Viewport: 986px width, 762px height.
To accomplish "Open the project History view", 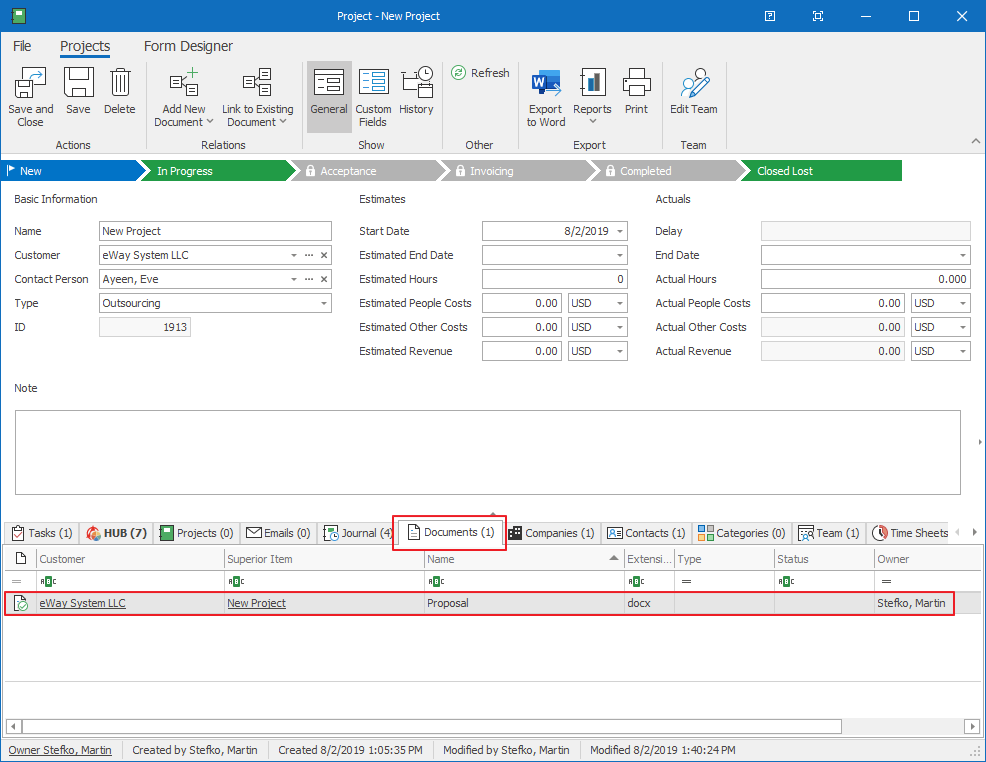I will (417, 88).
